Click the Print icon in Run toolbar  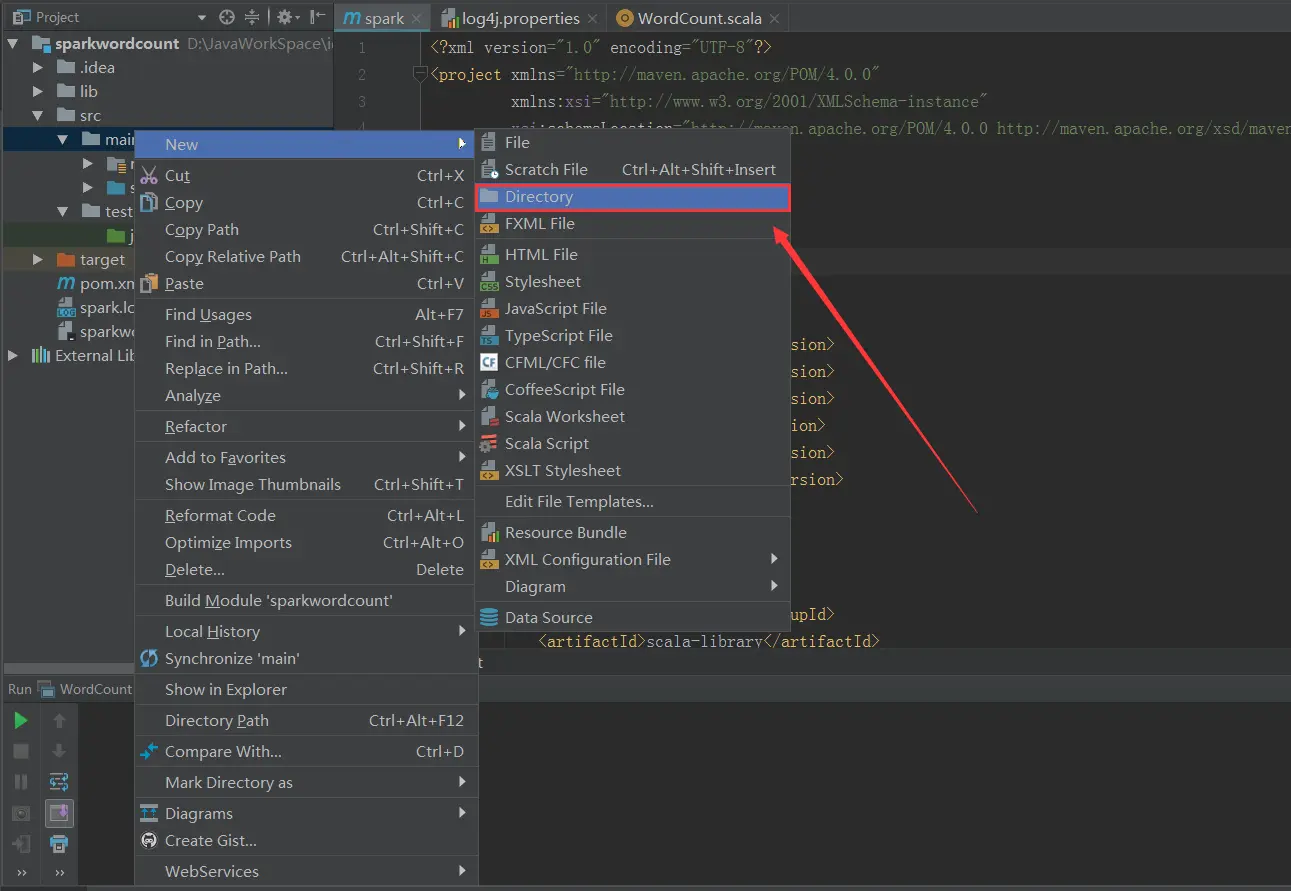59,844
